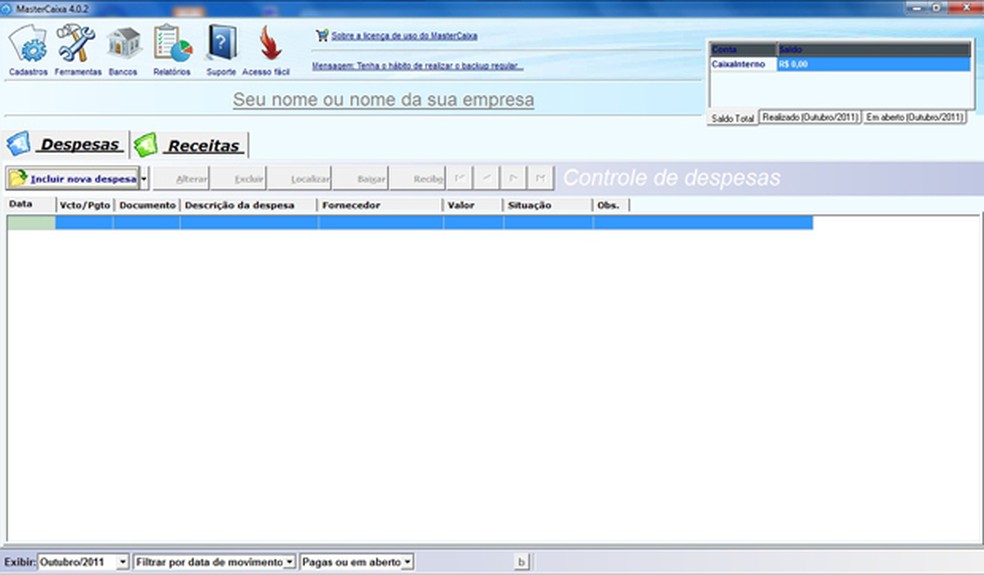The image size is (984, 575).
Task: Select the Realizado (Outubro/2011) tab
Action: [x=810, y=117]
